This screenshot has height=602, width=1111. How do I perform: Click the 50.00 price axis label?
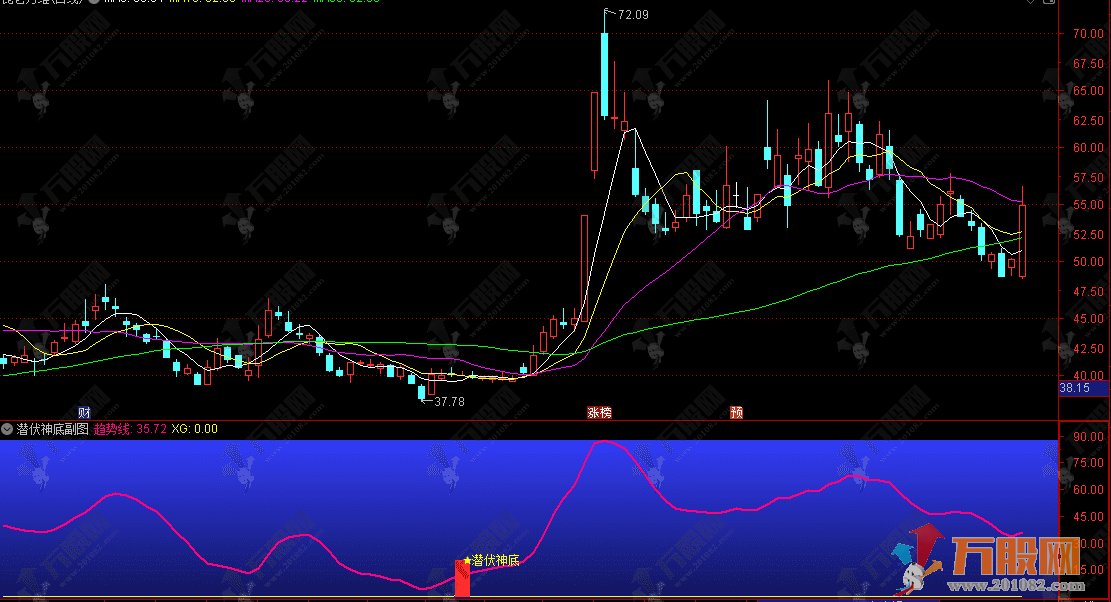pyautogui.click(x=1087, y=262)
